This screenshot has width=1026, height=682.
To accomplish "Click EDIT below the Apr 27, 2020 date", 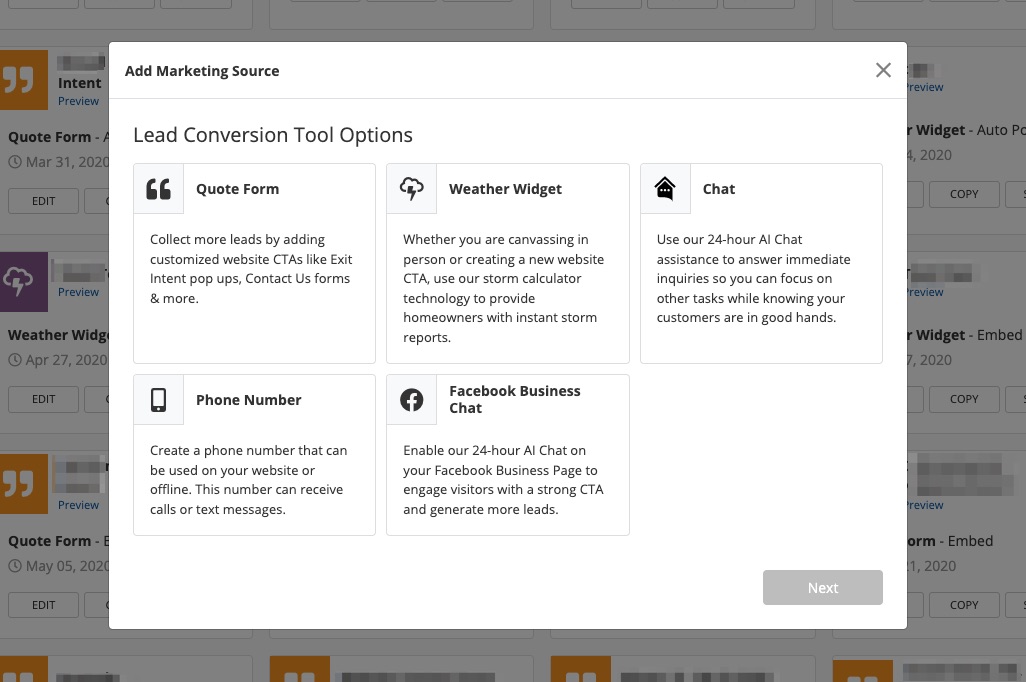I will pyautogui.click(x=44, y=399).
